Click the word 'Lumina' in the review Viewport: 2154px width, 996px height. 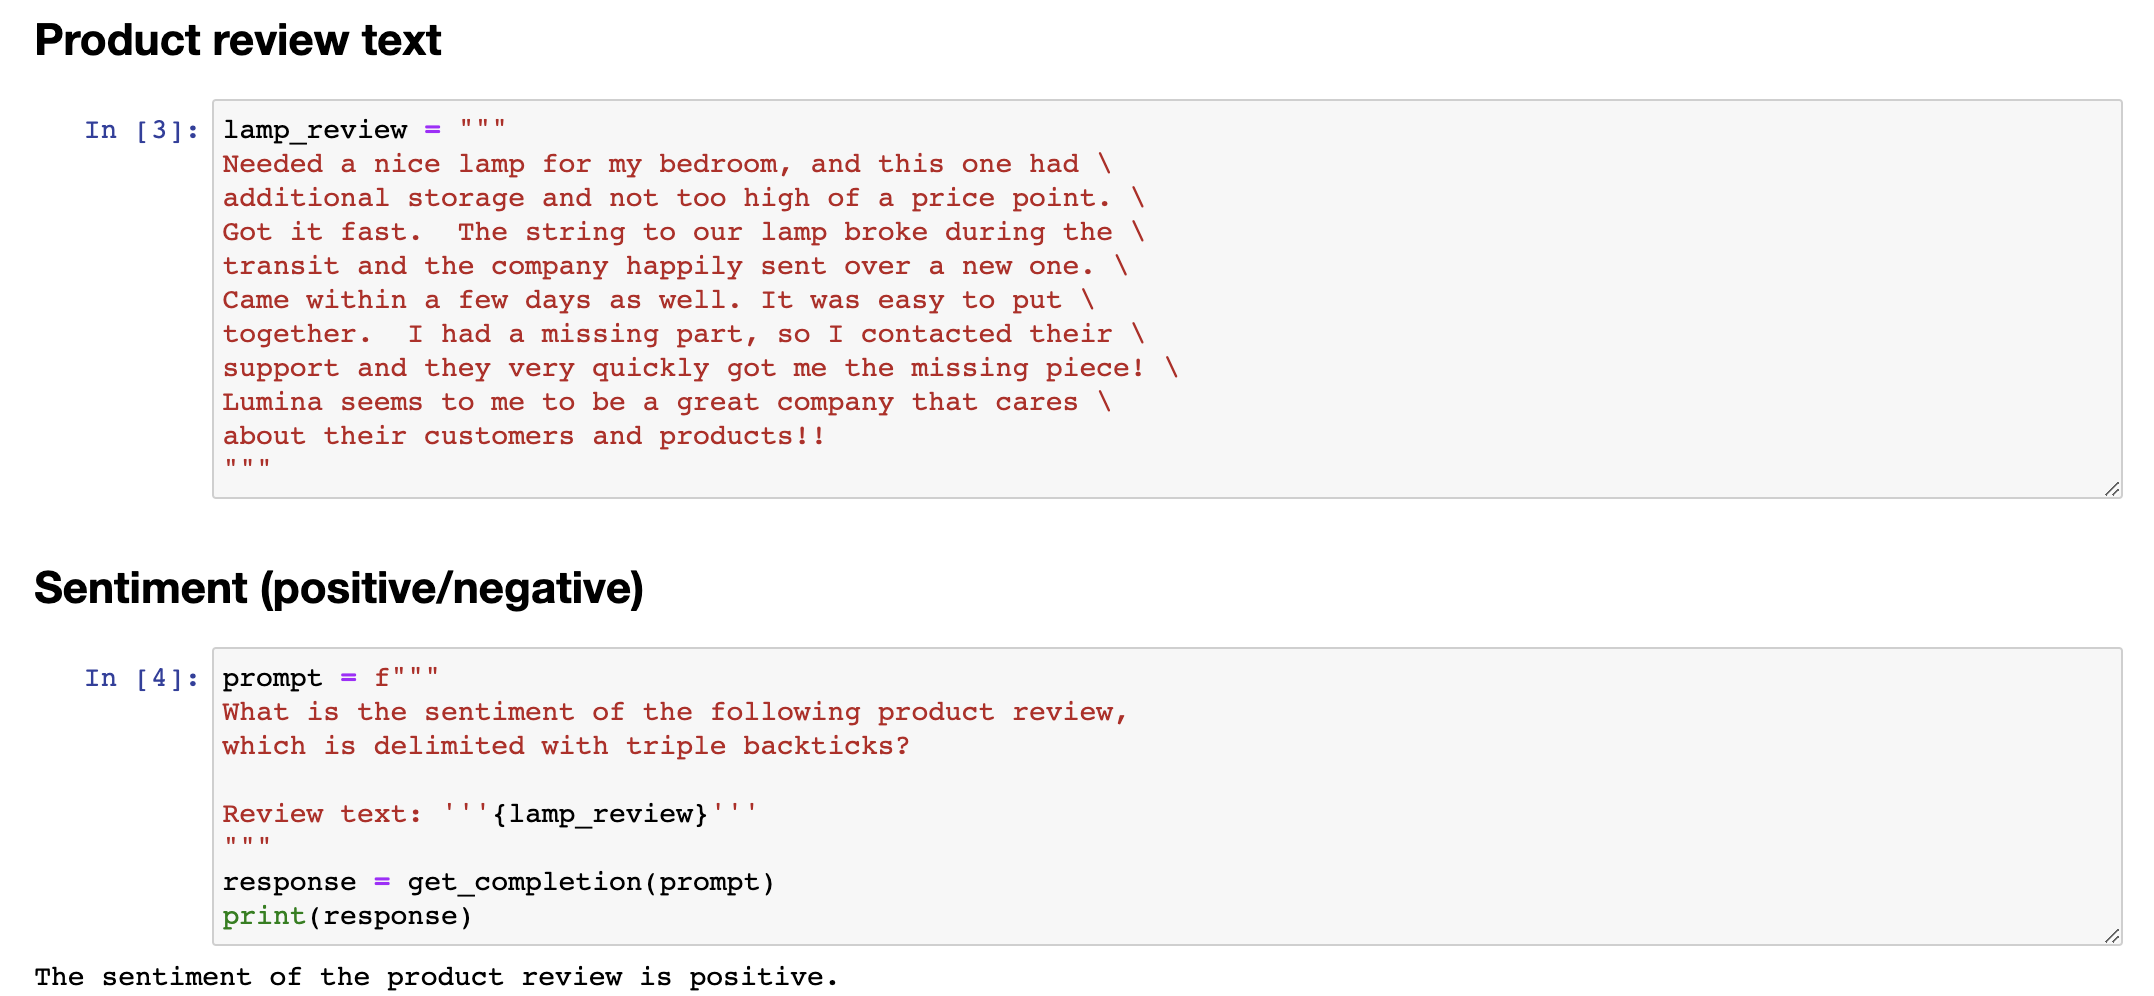tap(272, 402)
